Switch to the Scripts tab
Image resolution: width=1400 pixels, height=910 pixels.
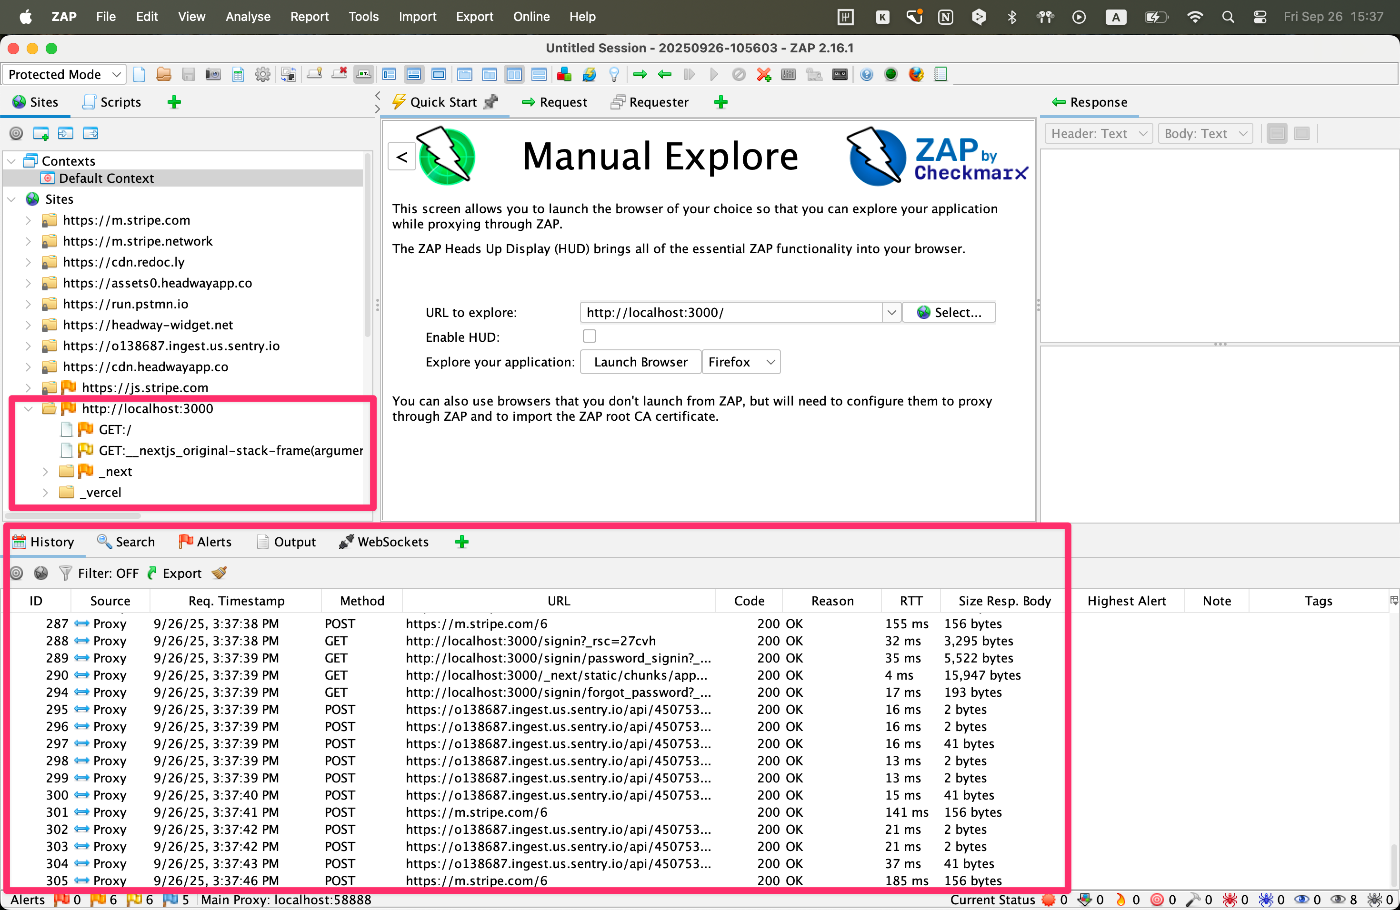[112, 102]
